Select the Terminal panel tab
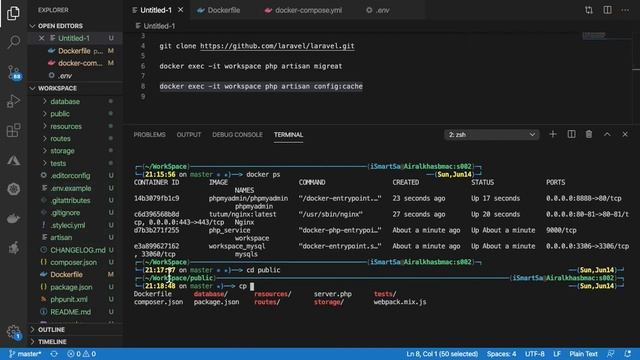This screenshot has width=640, height=360. point(288,134)
